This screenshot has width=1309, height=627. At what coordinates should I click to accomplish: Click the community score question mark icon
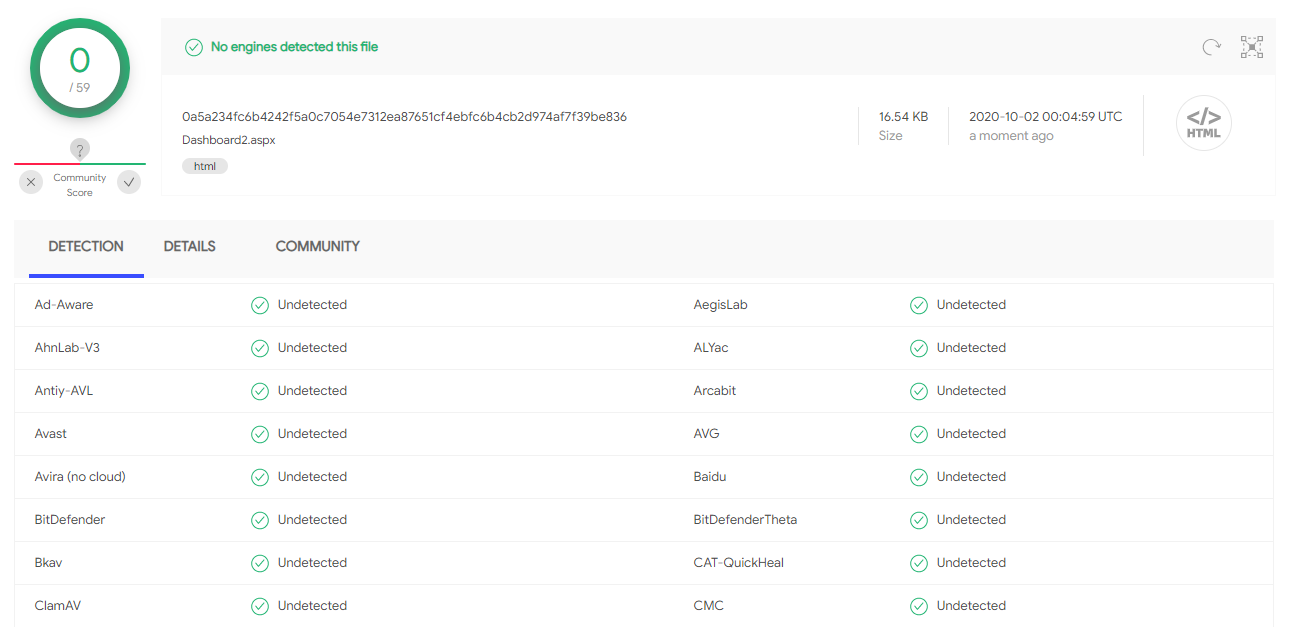[81, 150]
